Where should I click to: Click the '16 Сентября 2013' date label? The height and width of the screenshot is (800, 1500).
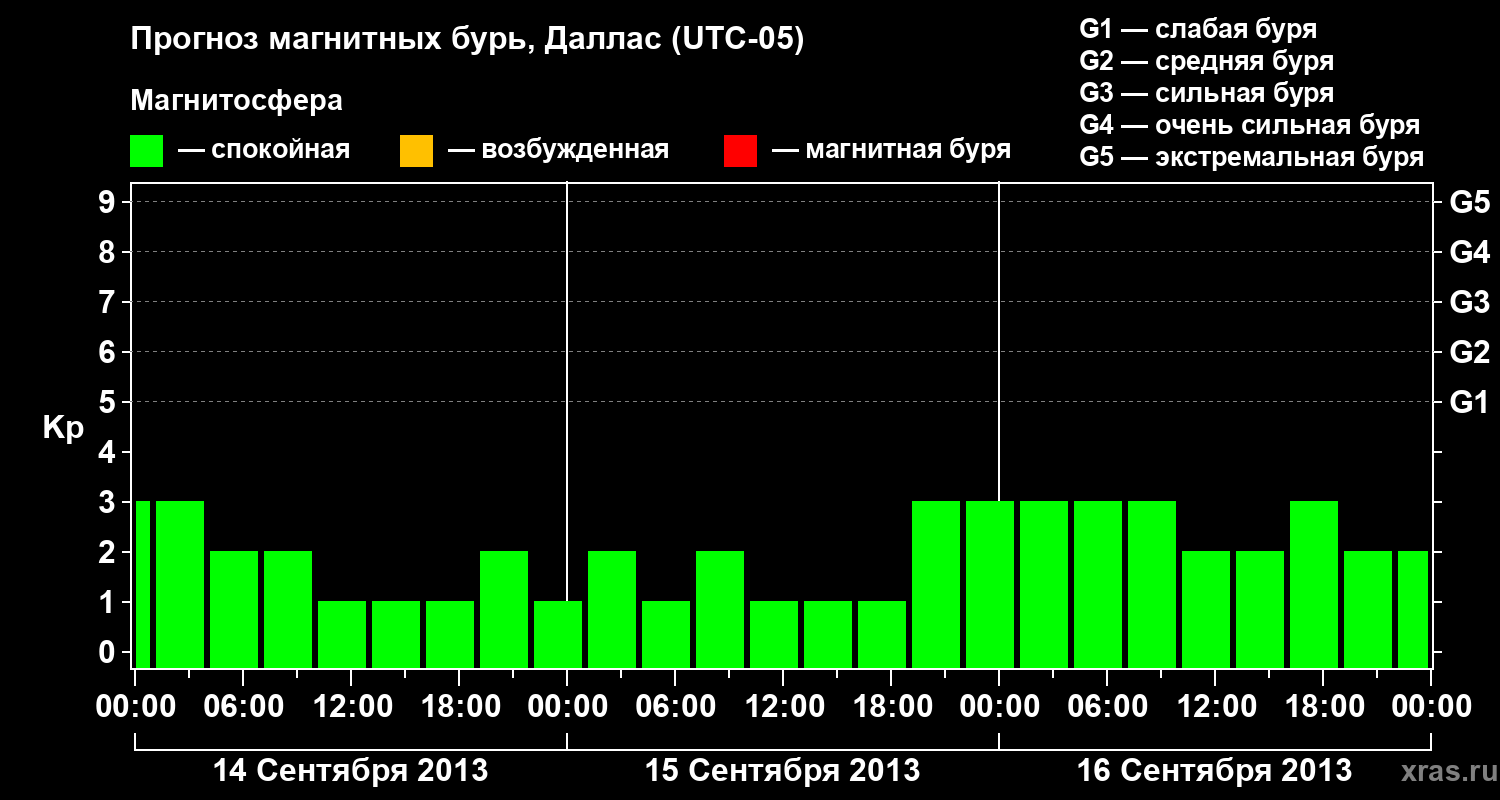click(x=1215, y=771)
